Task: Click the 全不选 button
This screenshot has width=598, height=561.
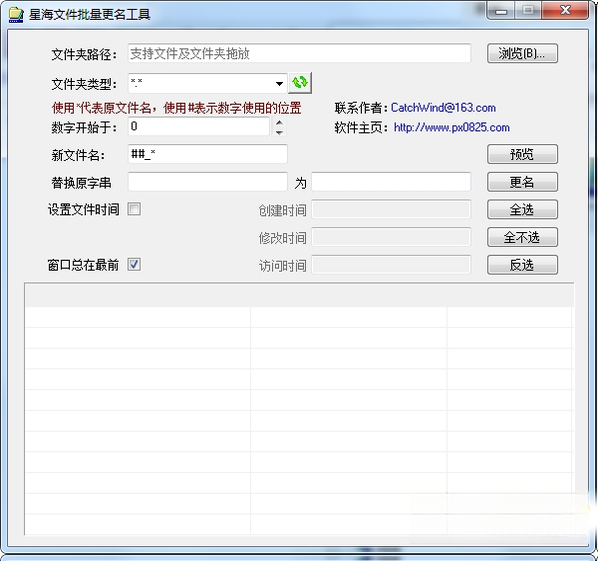Action: (x=522, y=237)
